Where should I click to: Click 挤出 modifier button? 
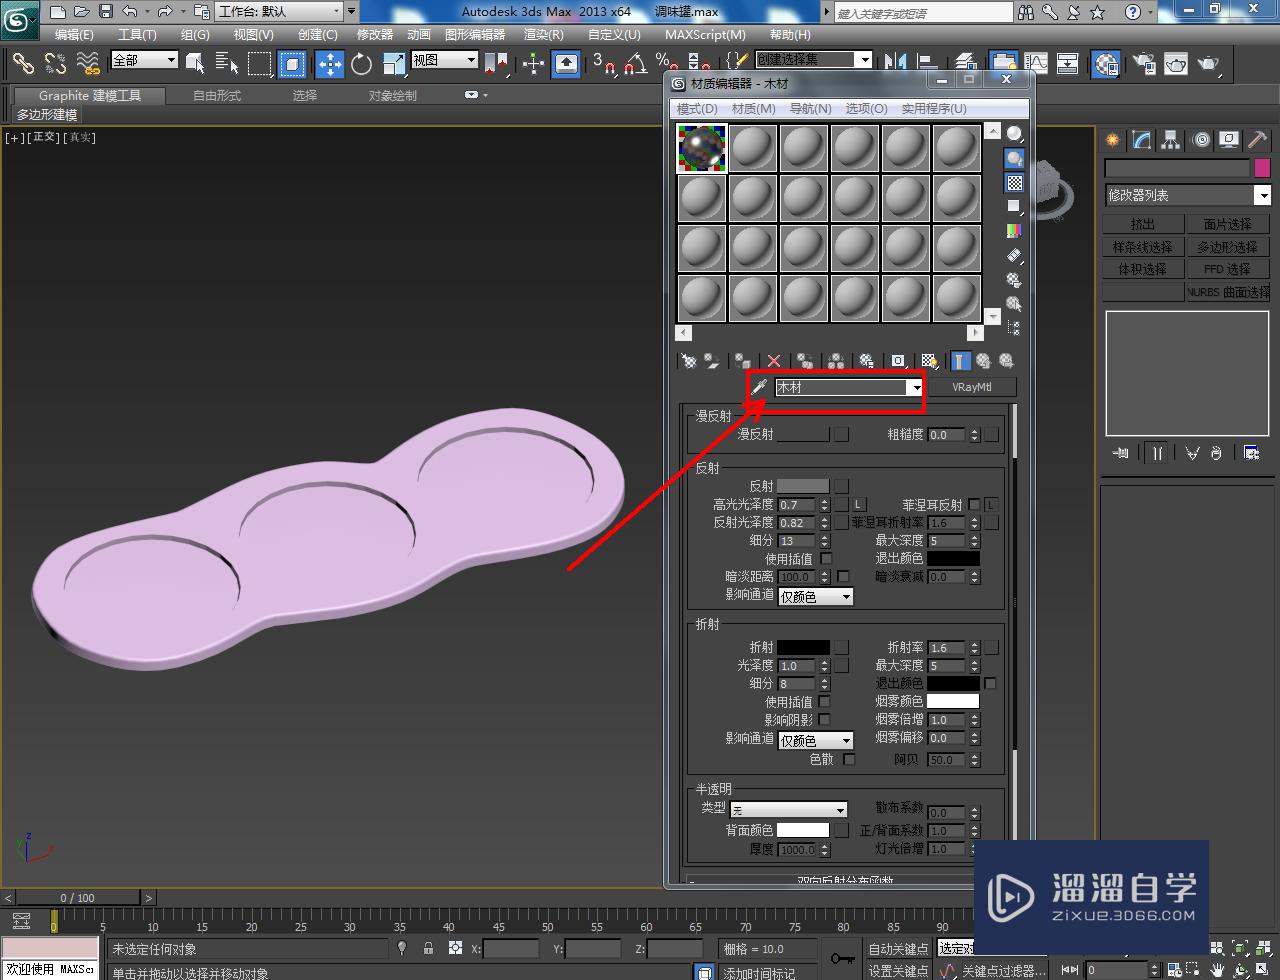pyautogui.click(x=1143, y=224)
